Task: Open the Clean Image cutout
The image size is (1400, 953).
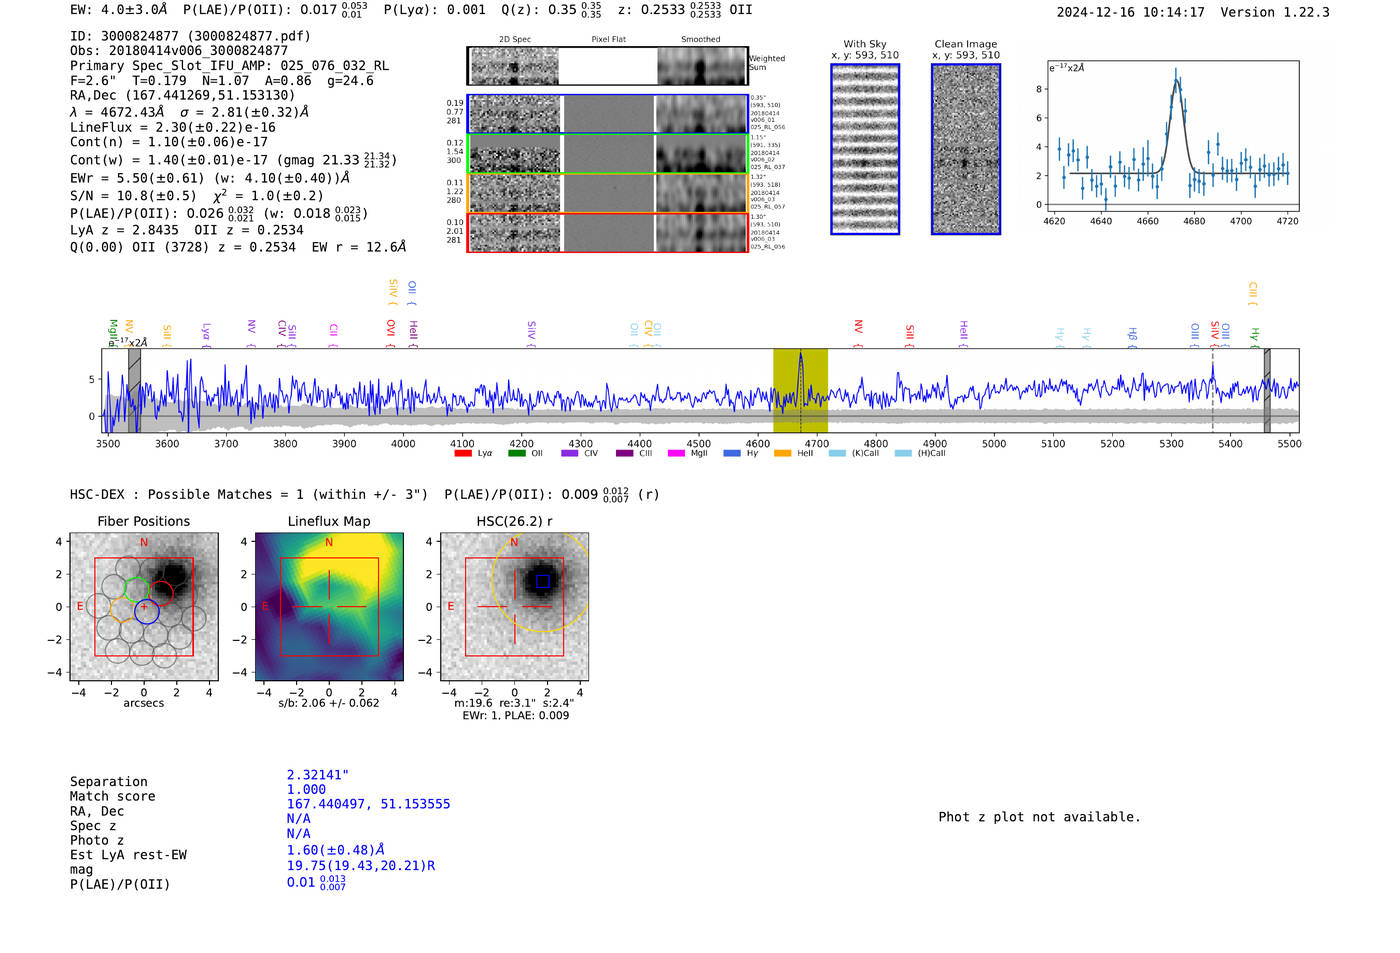Action: click(965, 149)
